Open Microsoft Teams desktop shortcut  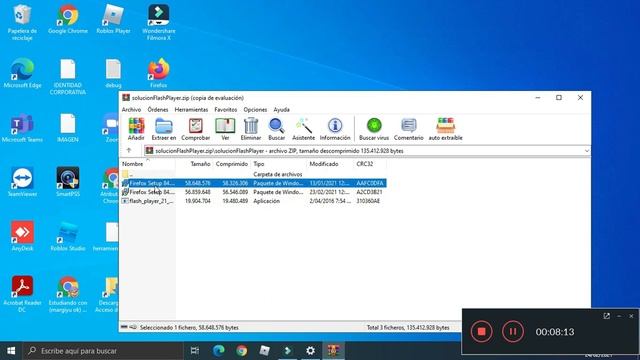[22, 128]
